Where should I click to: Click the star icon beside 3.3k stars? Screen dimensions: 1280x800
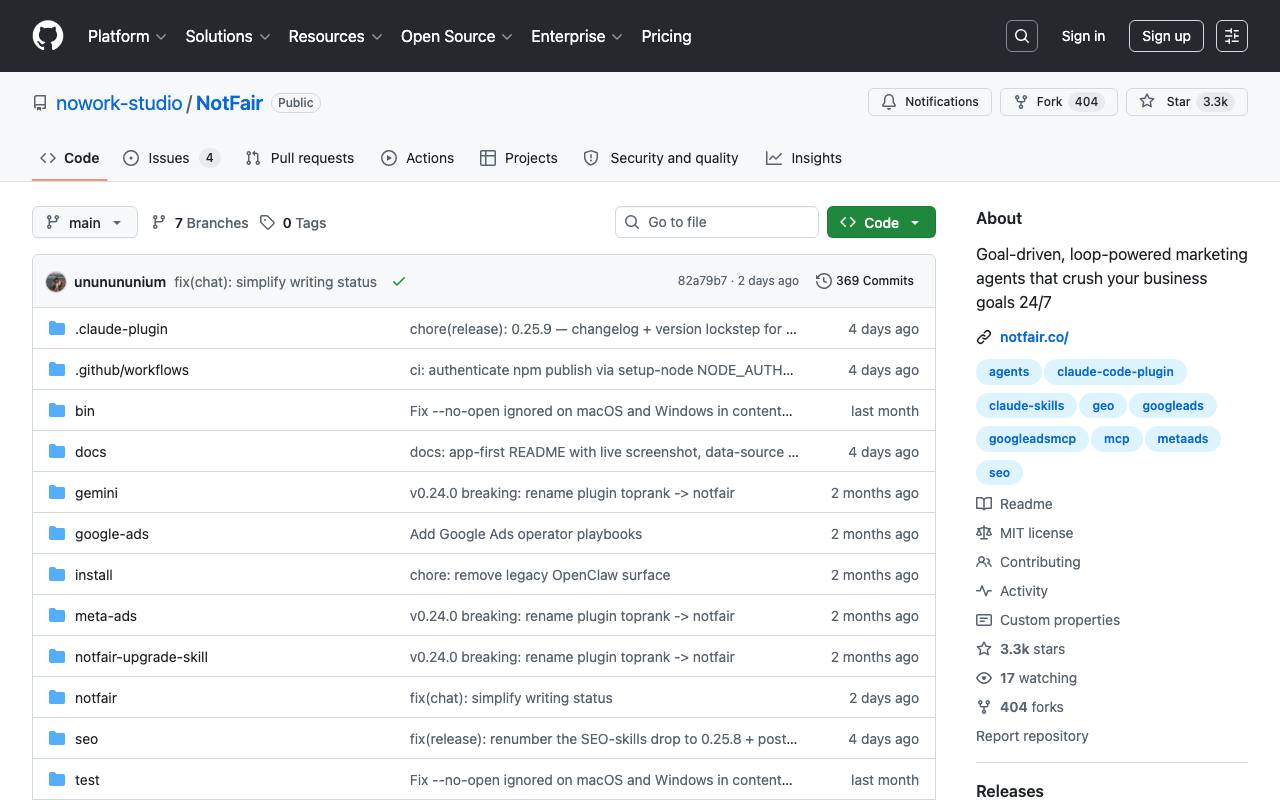(x=984, y=649)
